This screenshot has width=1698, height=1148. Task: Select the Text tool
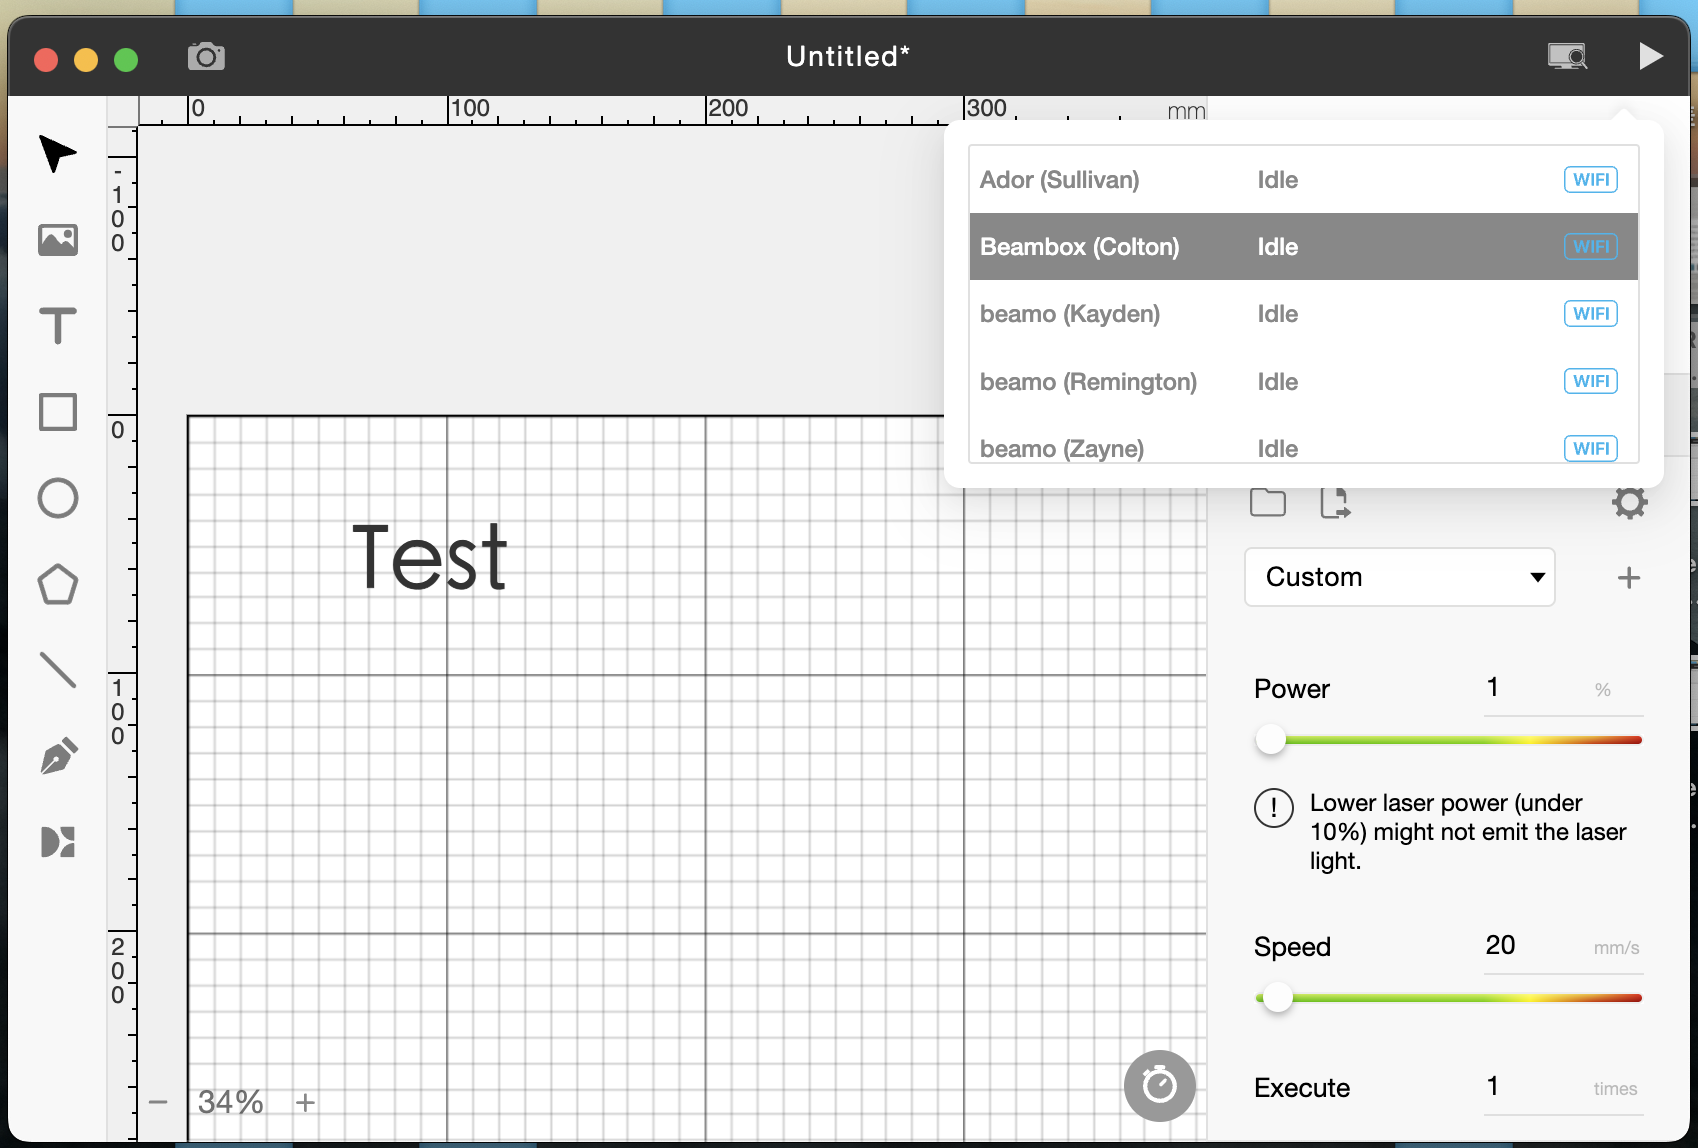[x=57, y=326]
